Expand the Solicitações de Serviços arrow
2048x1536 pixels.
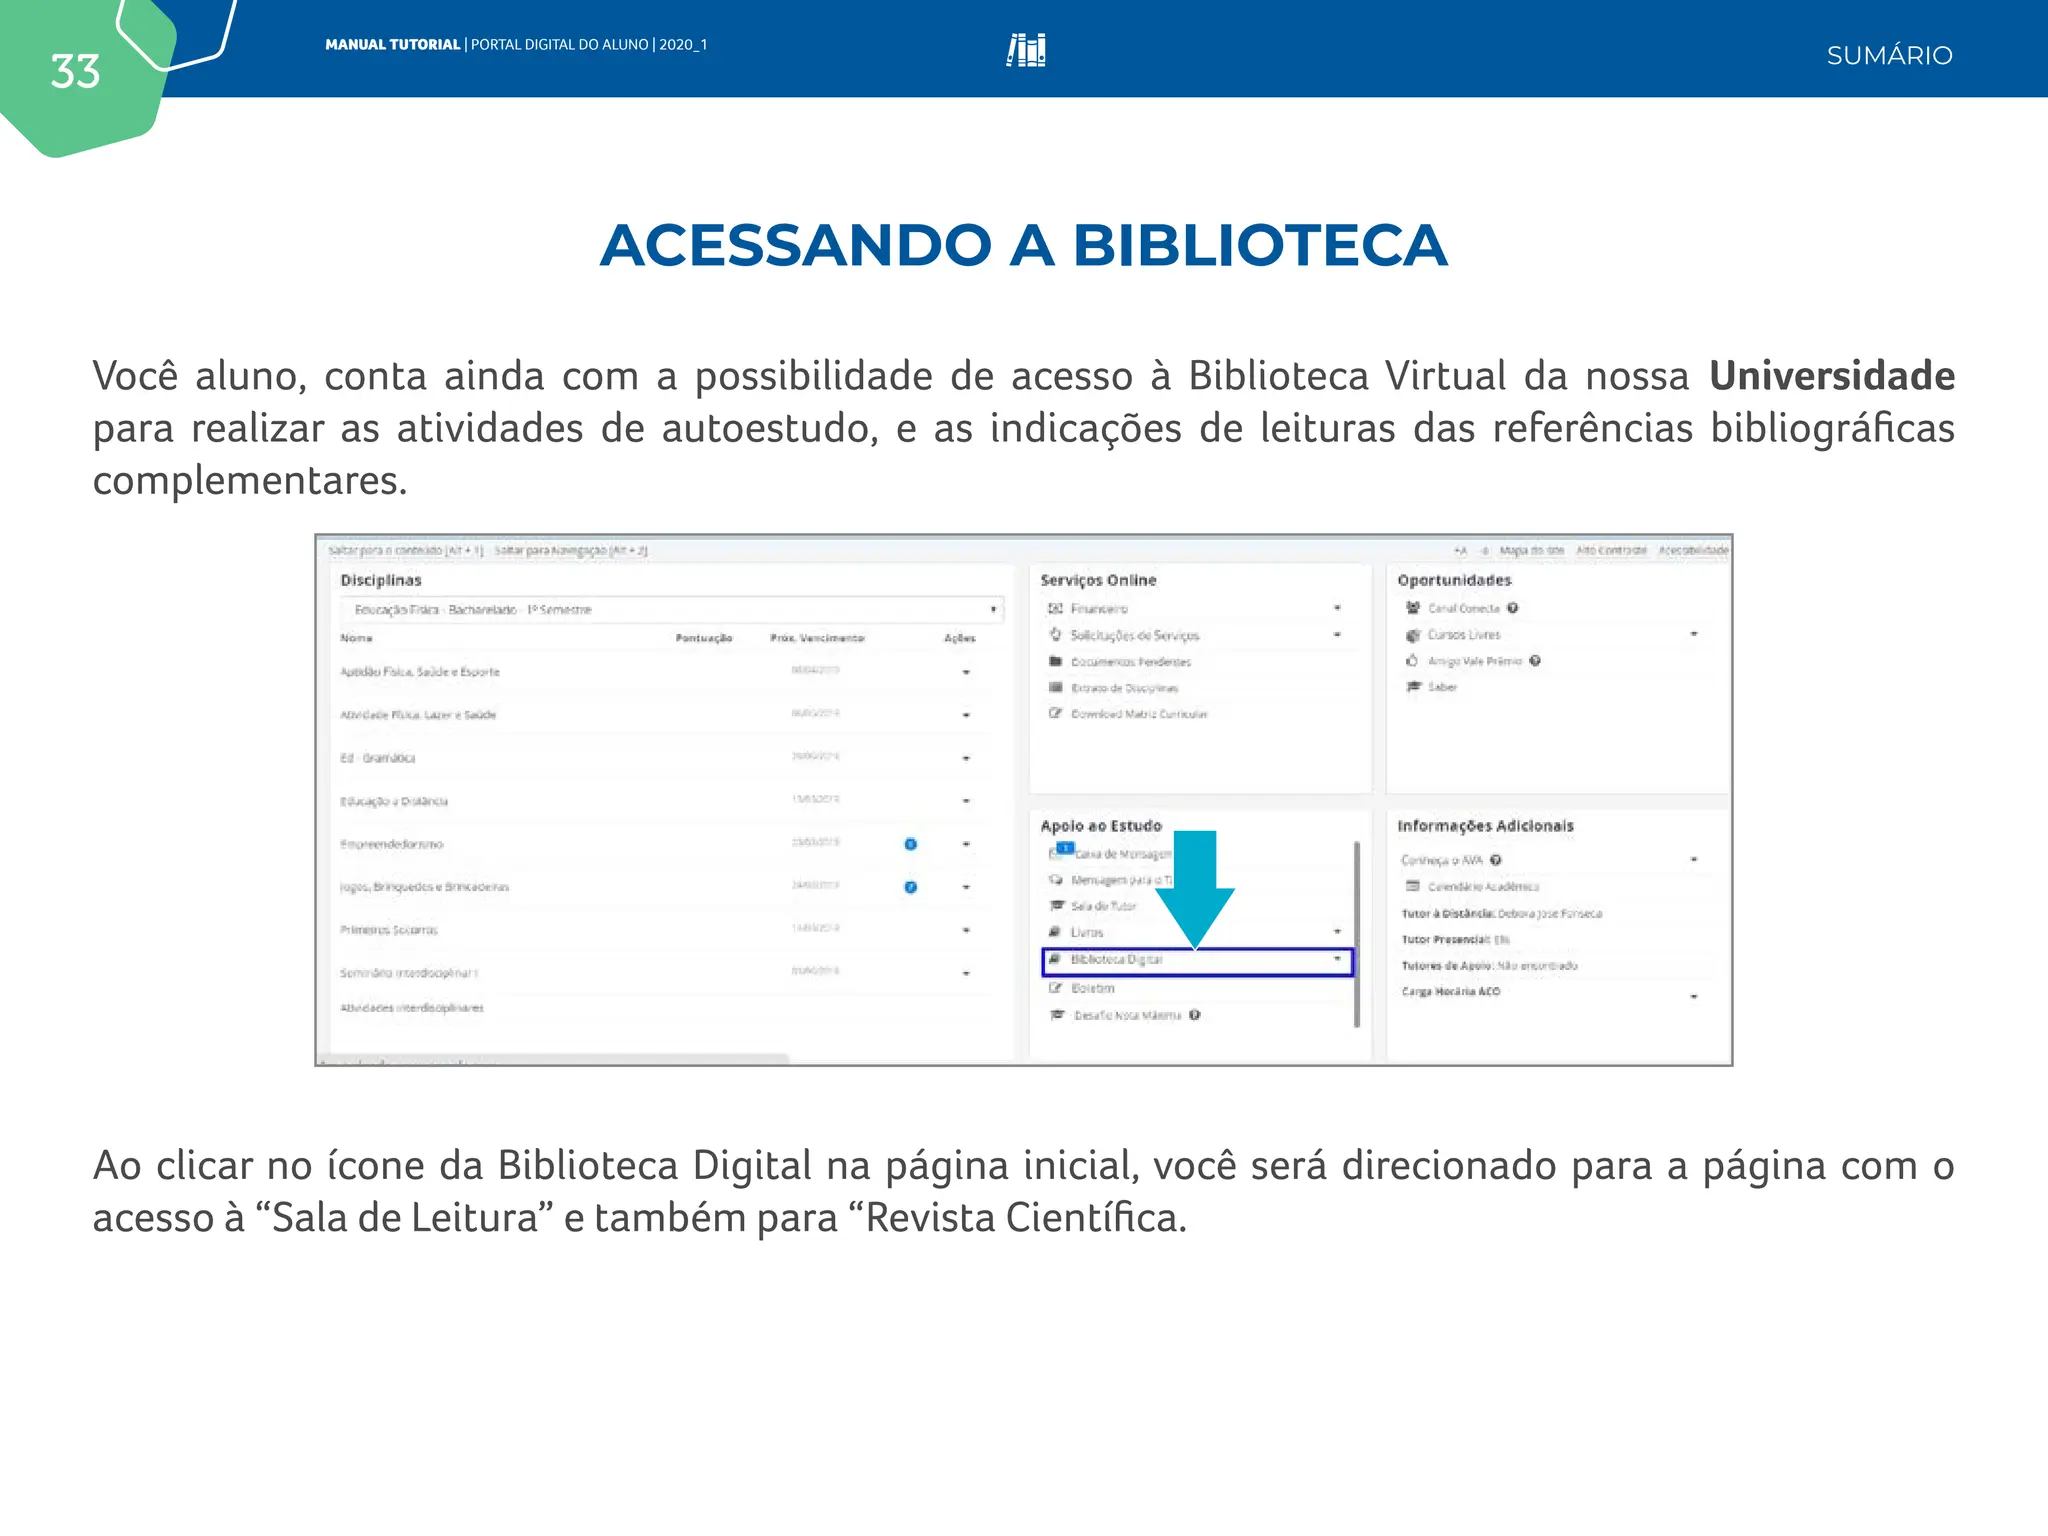pyautogui.click(x=1337, y=635)
